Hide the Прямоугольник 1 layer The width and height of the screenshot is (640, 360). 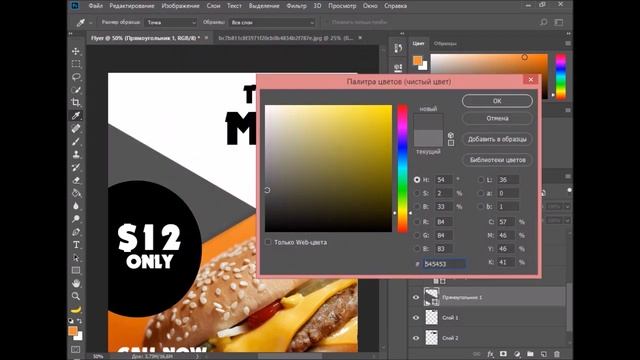point(416,297)
